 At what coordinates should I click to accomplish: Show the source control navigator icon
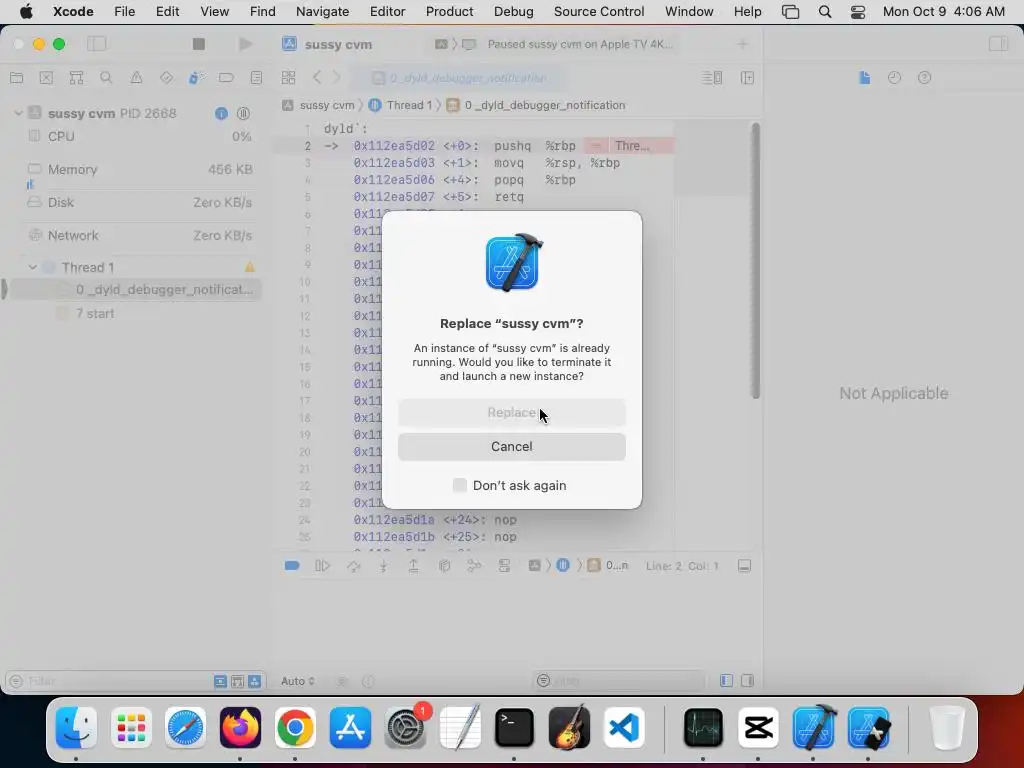[46, 78]
